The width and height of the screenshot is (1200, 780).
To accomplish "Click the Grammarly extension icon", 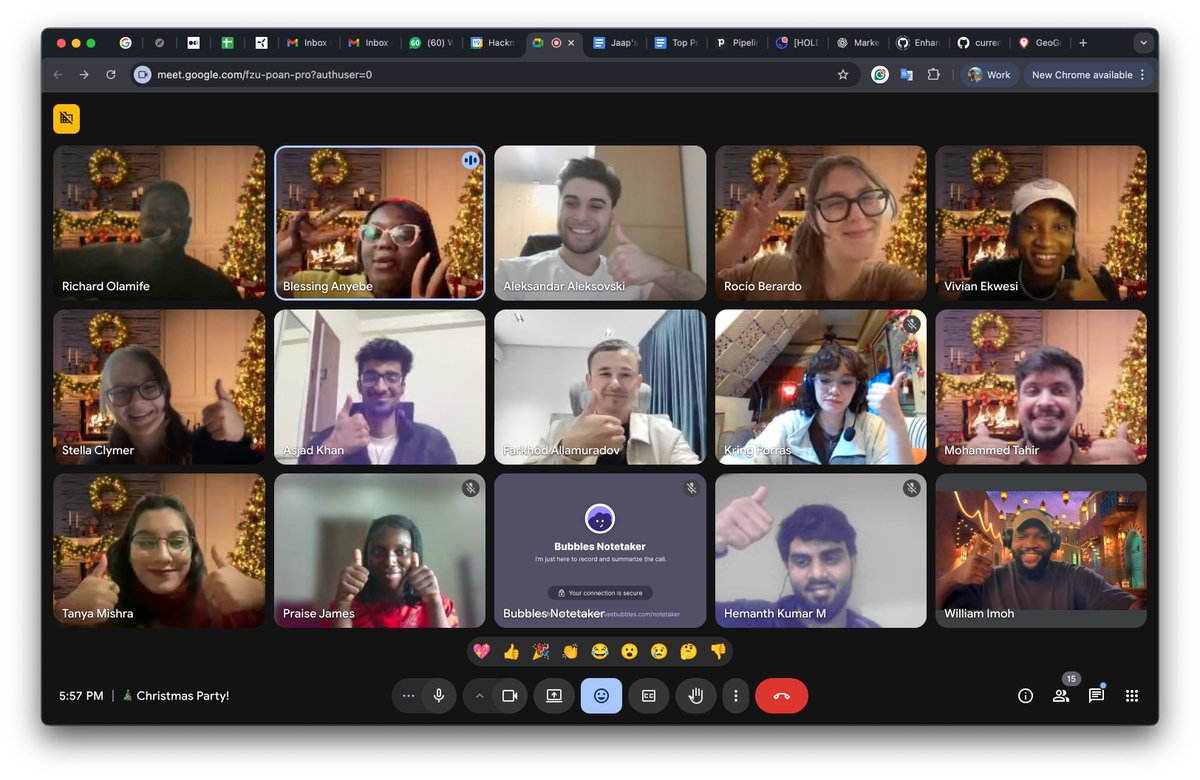I will pos(880,74).
